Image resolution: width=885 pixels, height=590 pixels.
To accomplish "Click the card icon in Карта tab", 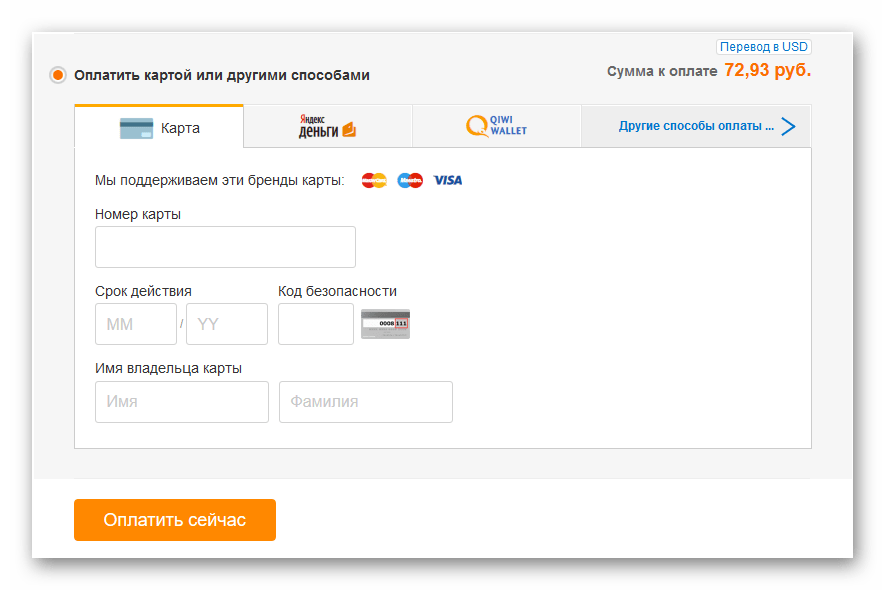I will [x=136, y=128].
